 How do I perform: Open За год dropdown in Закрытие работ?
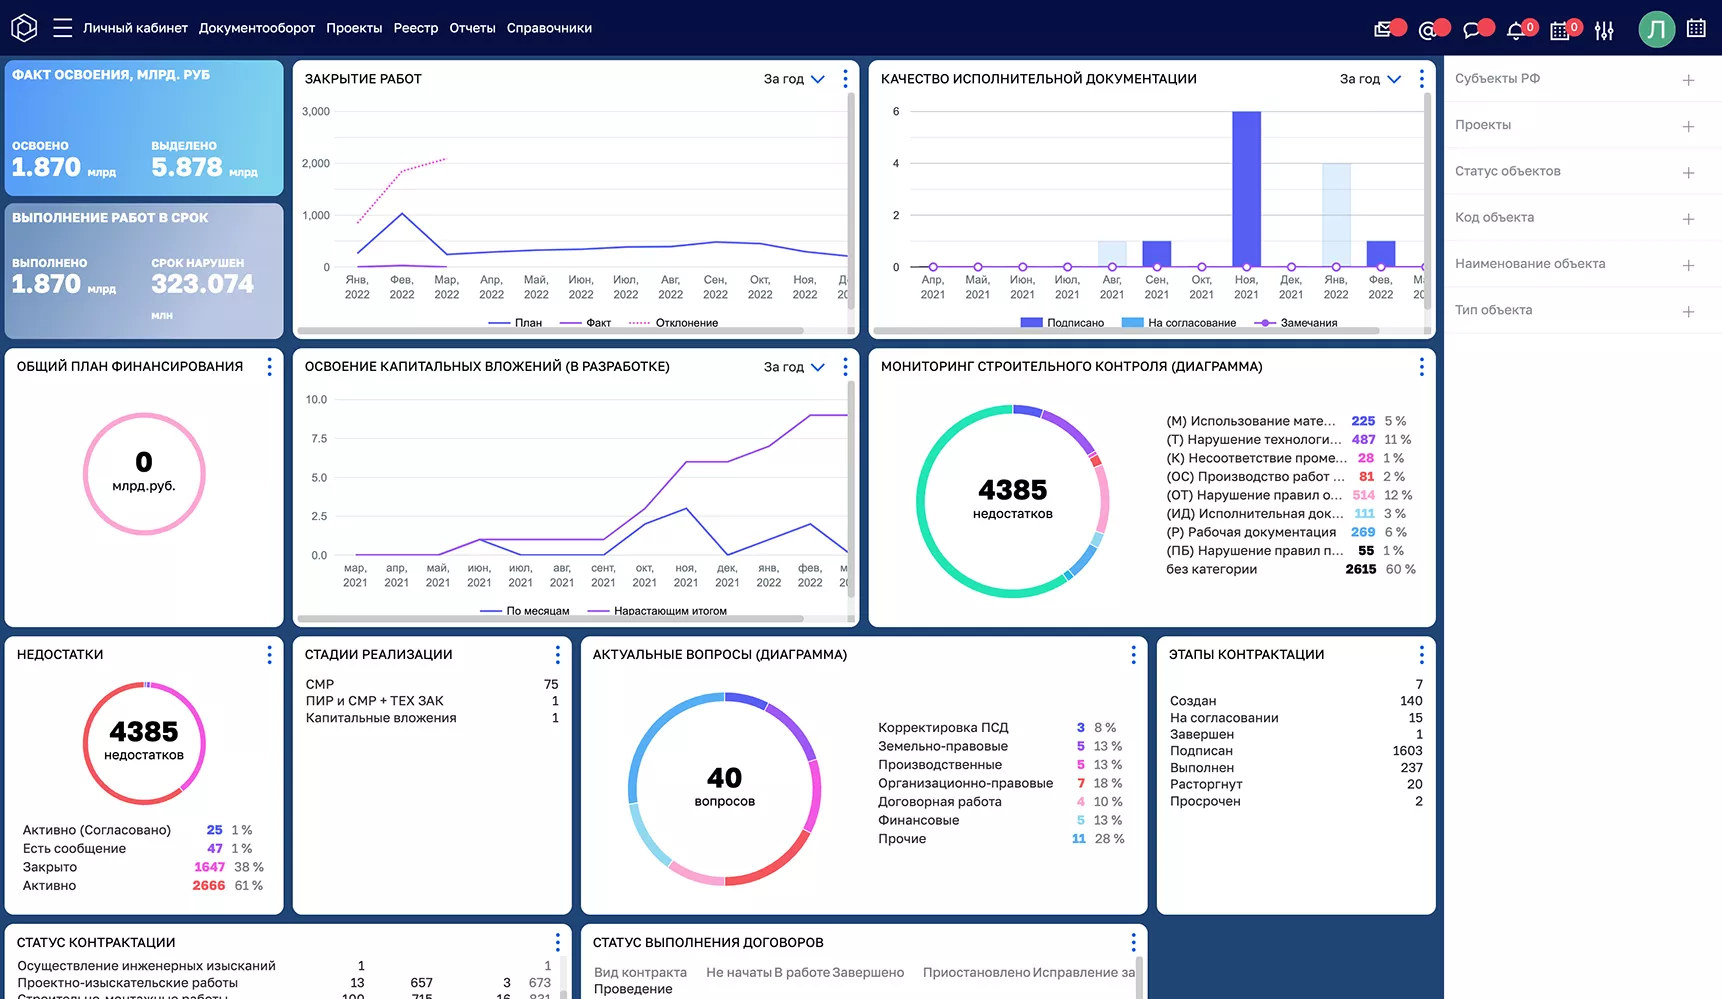(x=794, y=79)
